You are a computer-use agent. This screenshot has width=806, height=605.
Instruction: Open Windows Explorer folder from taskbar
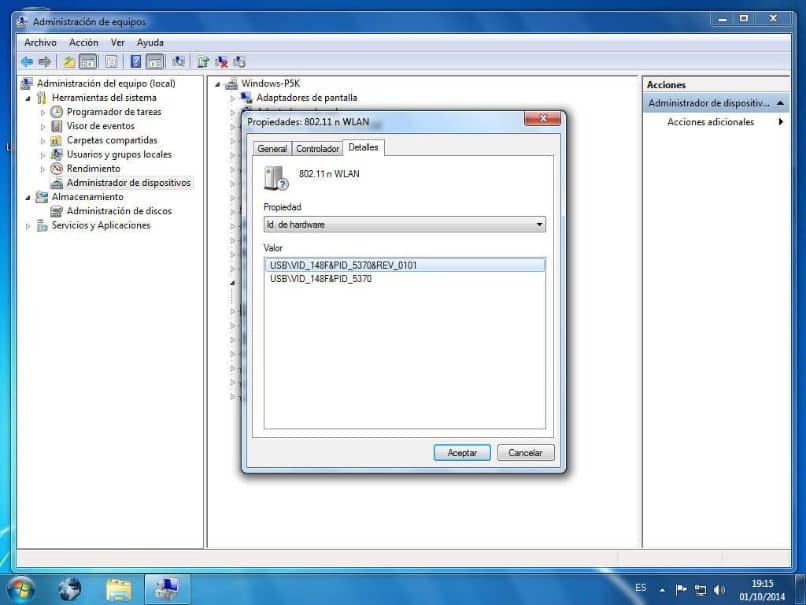click(x=119, y=589)
